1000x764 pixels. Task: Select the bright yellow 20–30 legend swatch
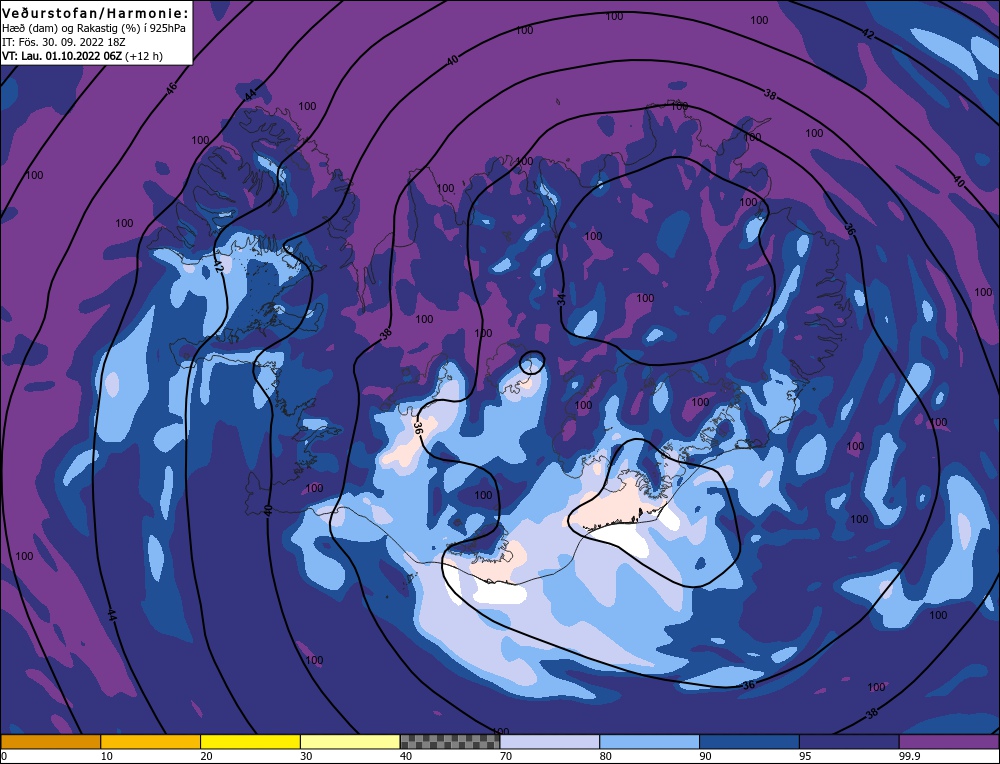[x=250, y=742]
